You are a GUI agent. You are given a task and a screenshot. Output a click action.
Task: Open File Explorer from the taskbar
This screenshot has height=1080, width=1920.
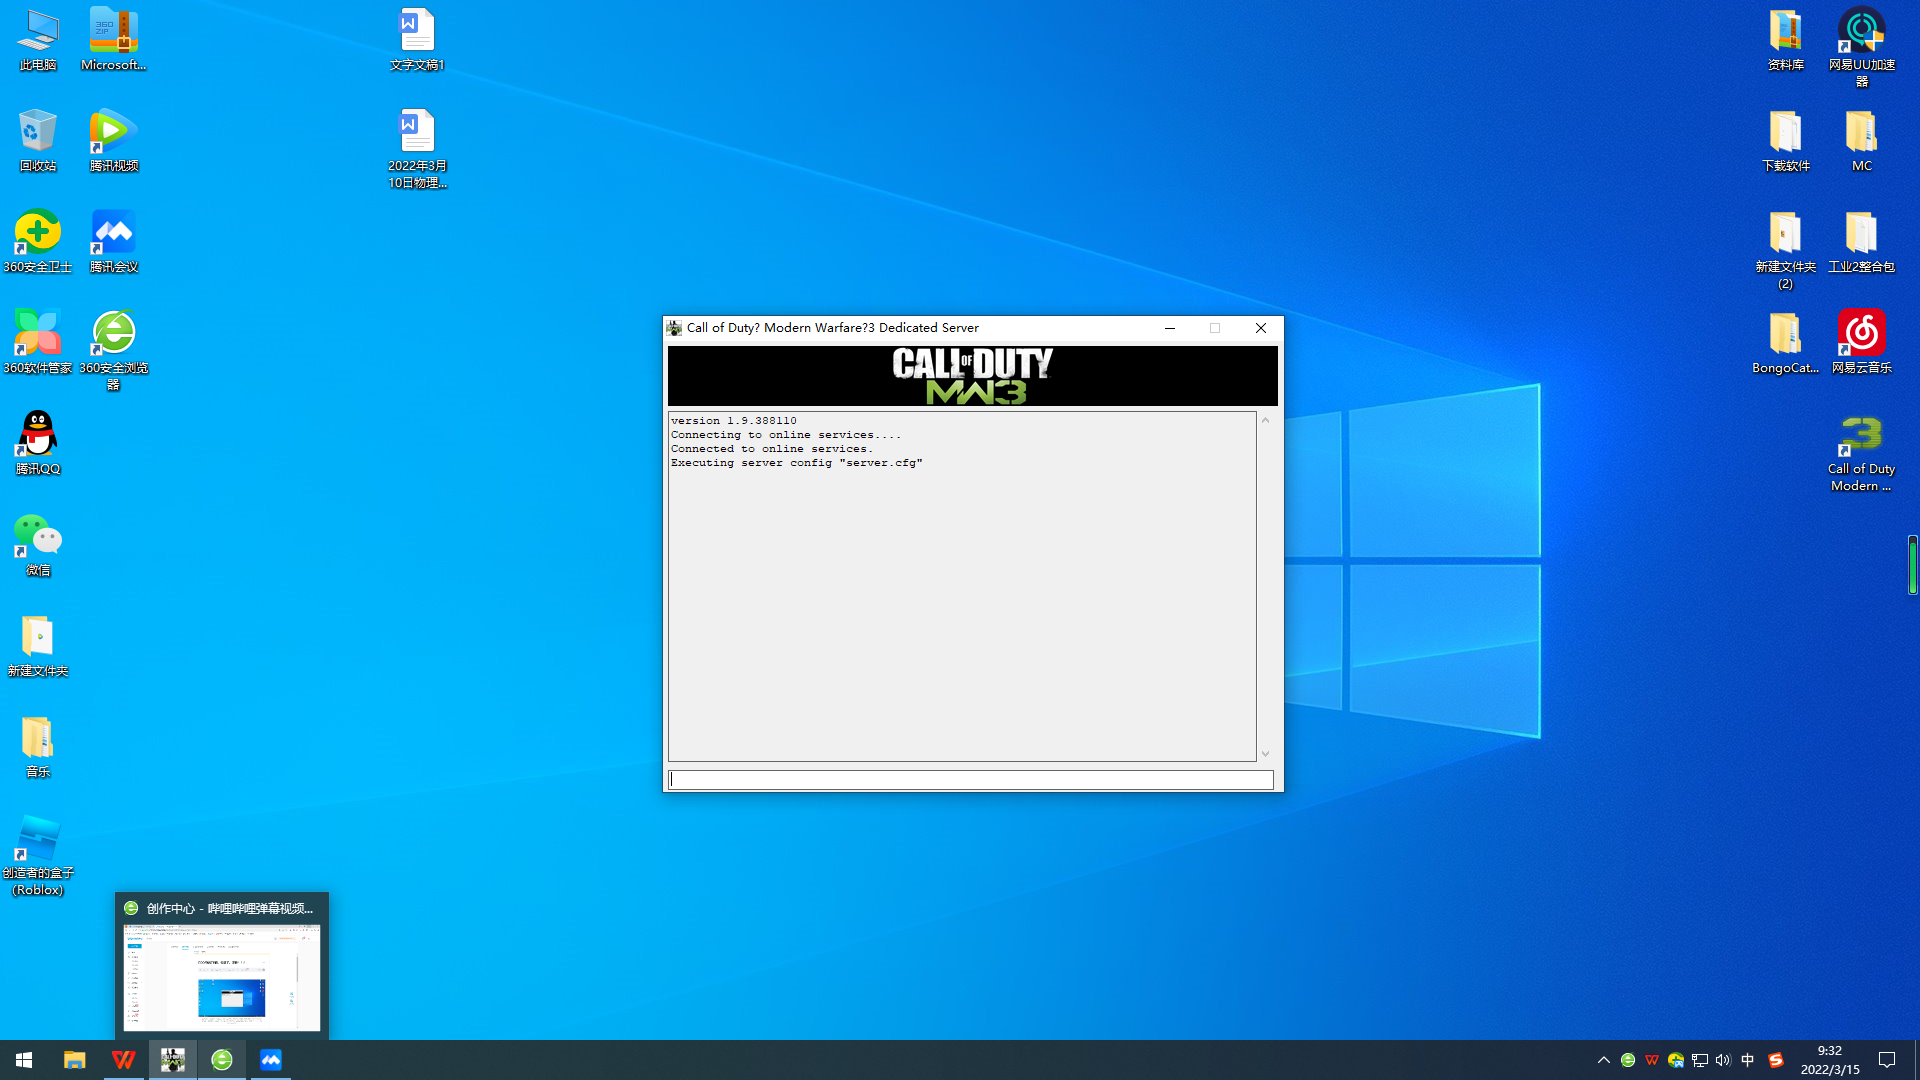[x=74, y=1060]
